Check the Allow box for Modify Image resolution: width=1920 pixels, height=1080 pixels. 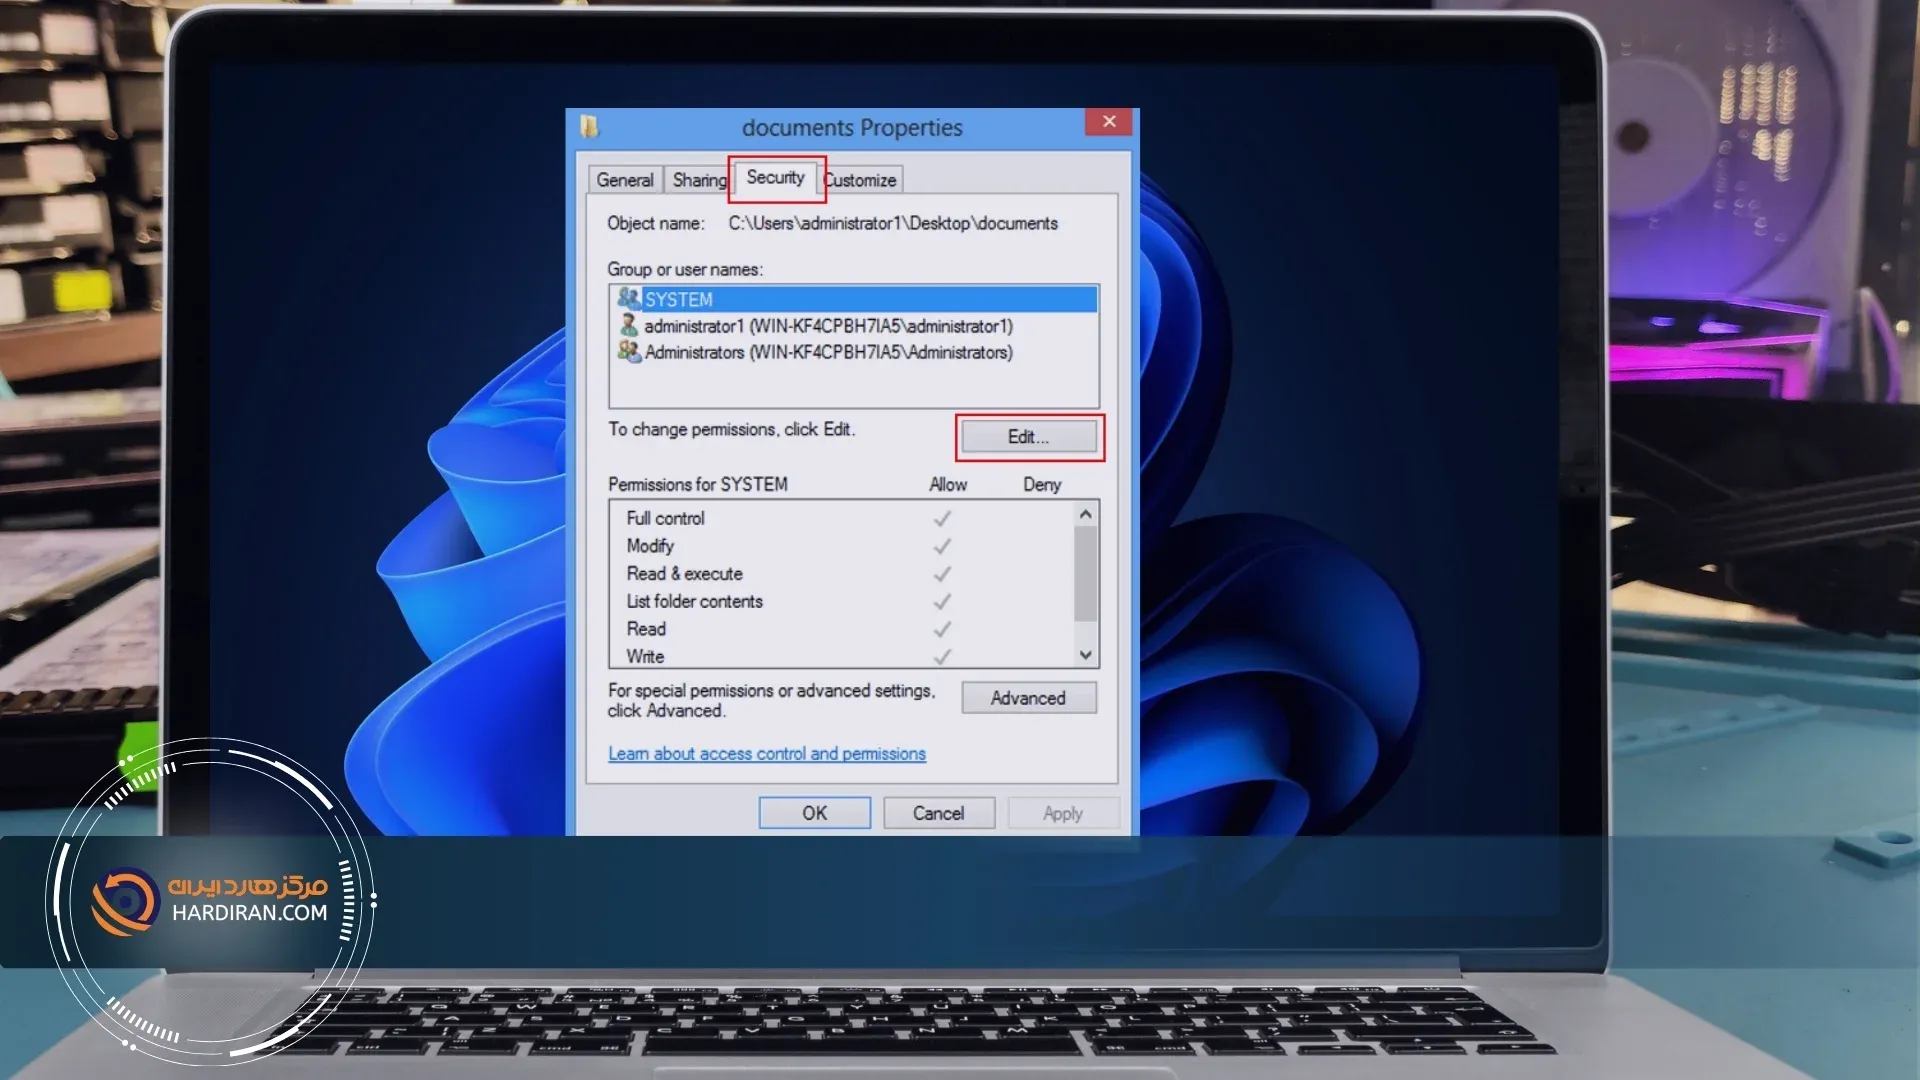941,546
